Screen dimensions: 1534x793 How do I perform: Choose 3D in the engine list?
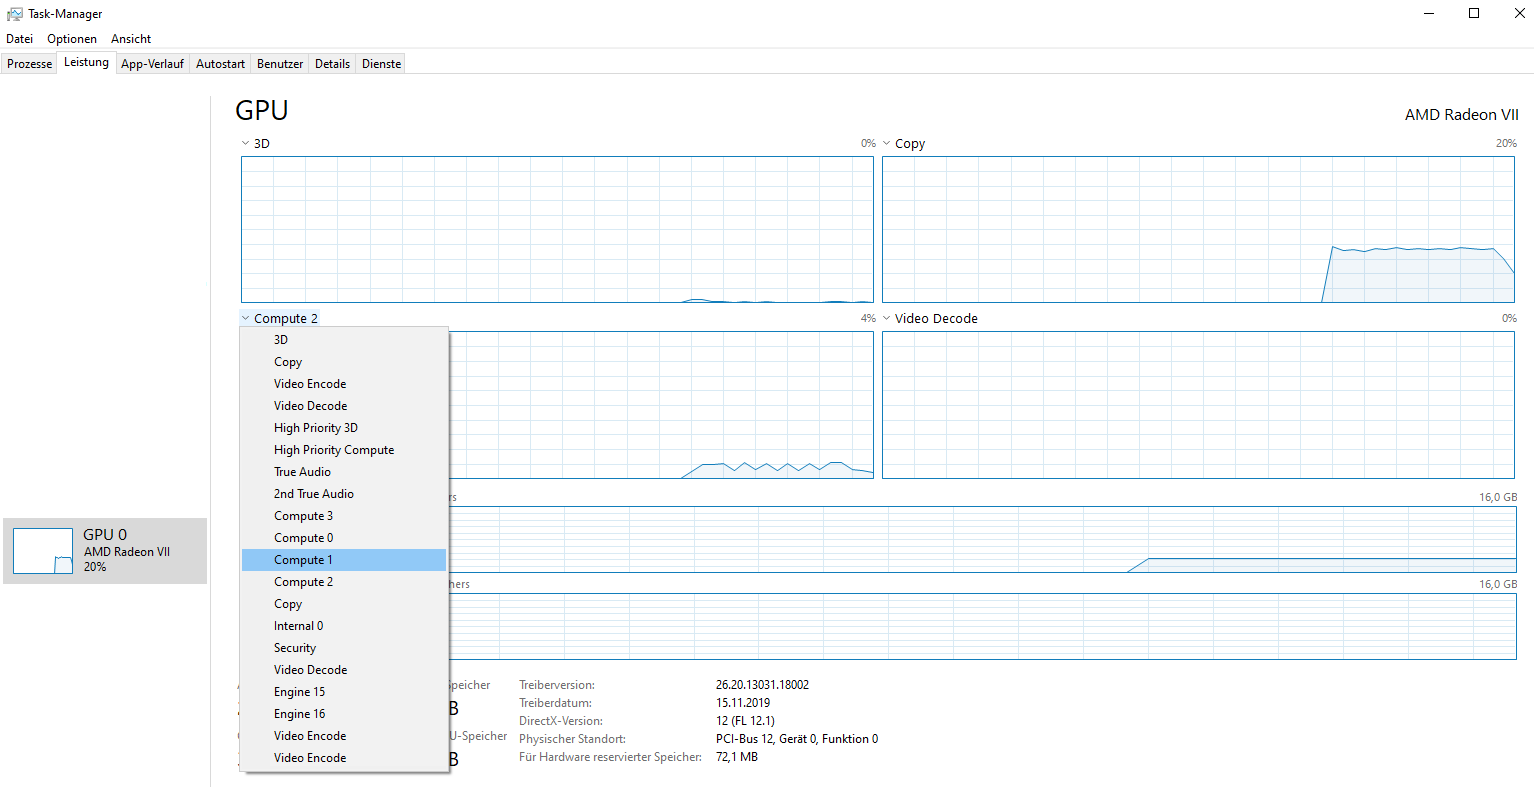click(x=344, y=340)
